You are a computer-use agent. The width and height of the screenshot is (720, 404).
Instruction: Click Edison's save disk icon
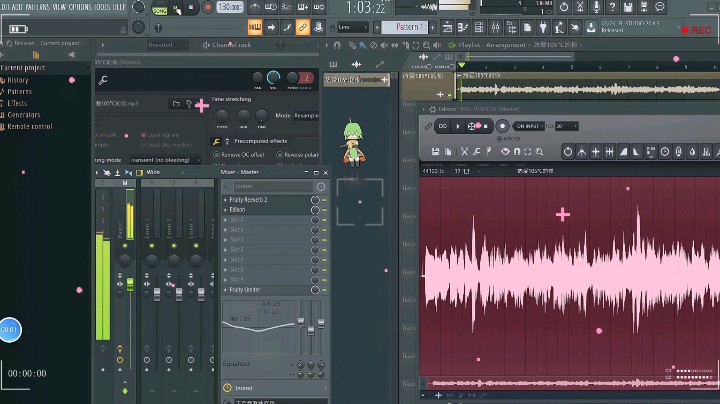click(435, 152)
